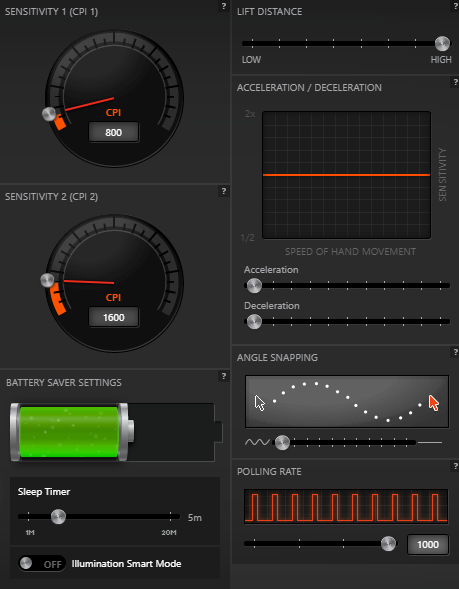Click the Sleep Timer slider handle
This screenshot has height=589, width=459.
point(58,517)
